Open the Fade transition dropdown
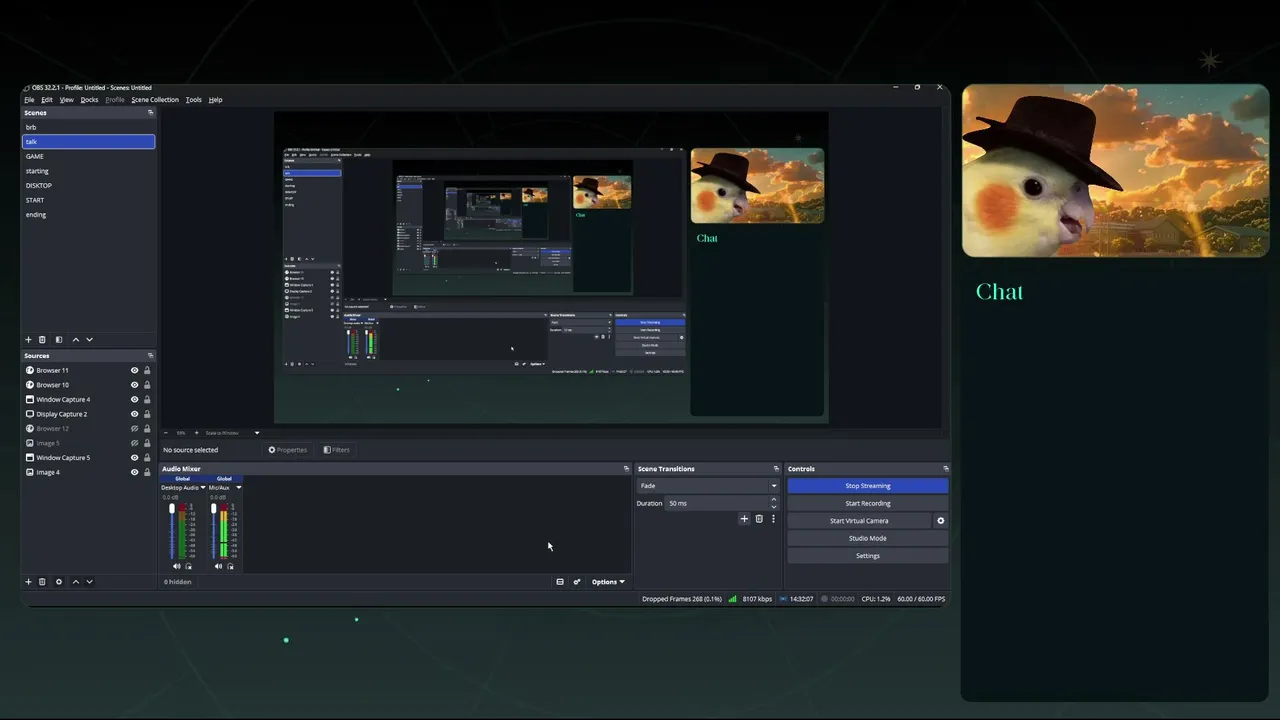The width and height of the screenshot is (1280, 720). pyautogui.click(x=707, y=486)
